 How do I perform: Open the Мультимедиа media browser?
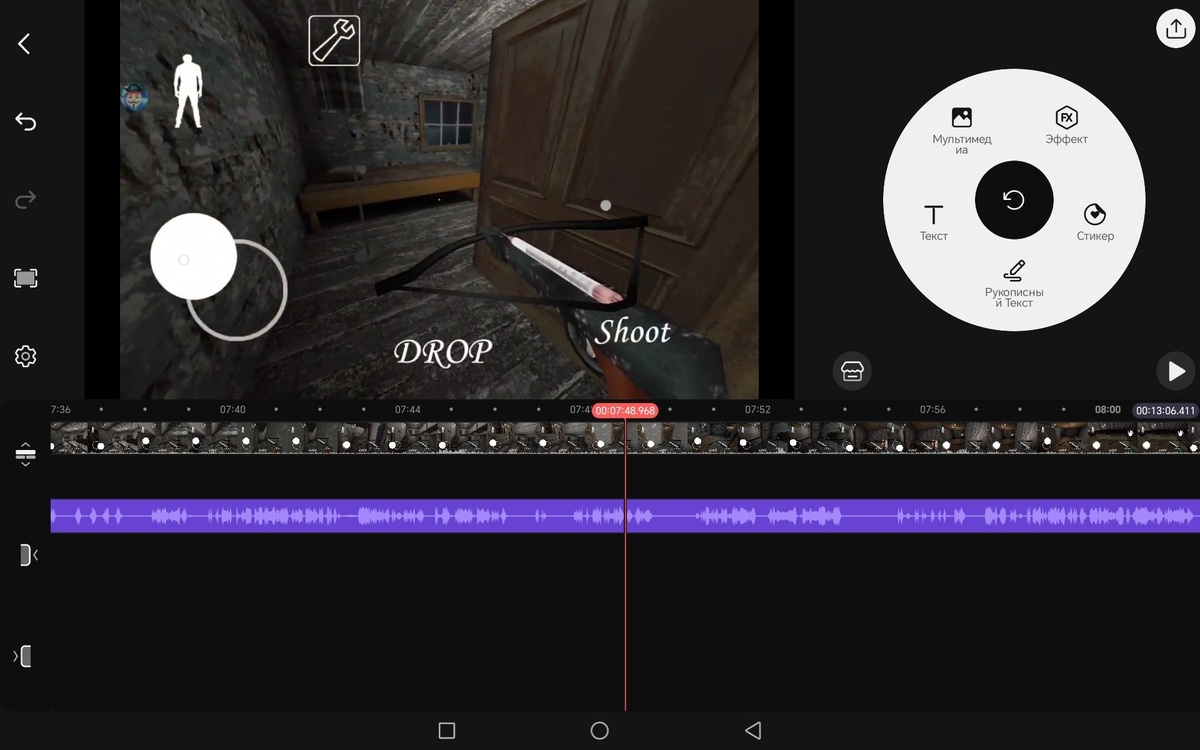961,131
